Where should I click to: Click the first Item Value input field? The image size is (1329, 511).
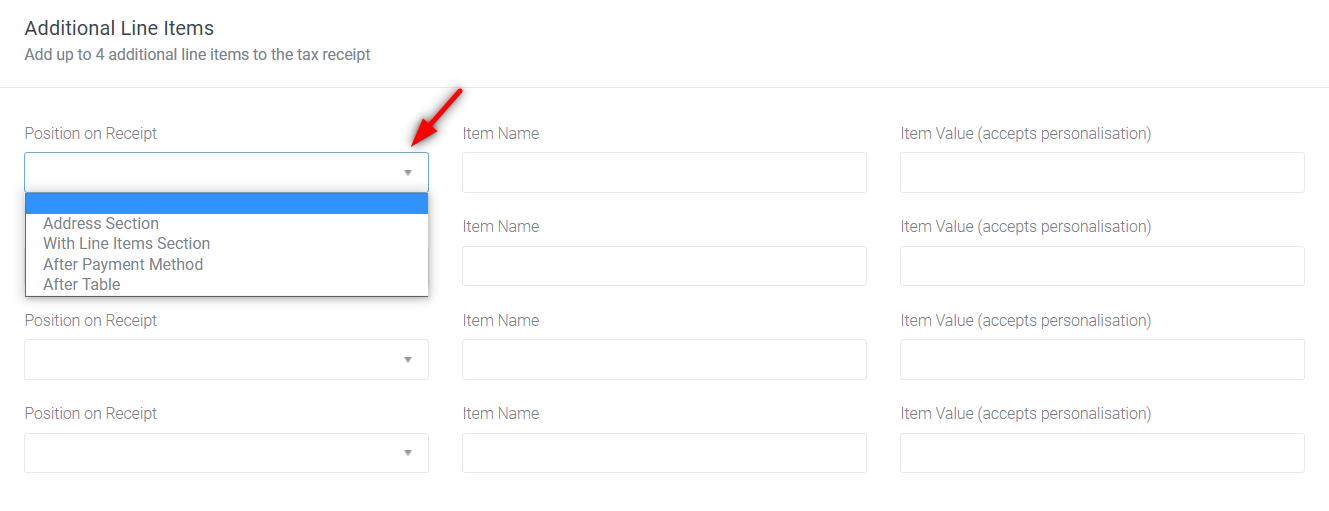[x=1102, y=172]
